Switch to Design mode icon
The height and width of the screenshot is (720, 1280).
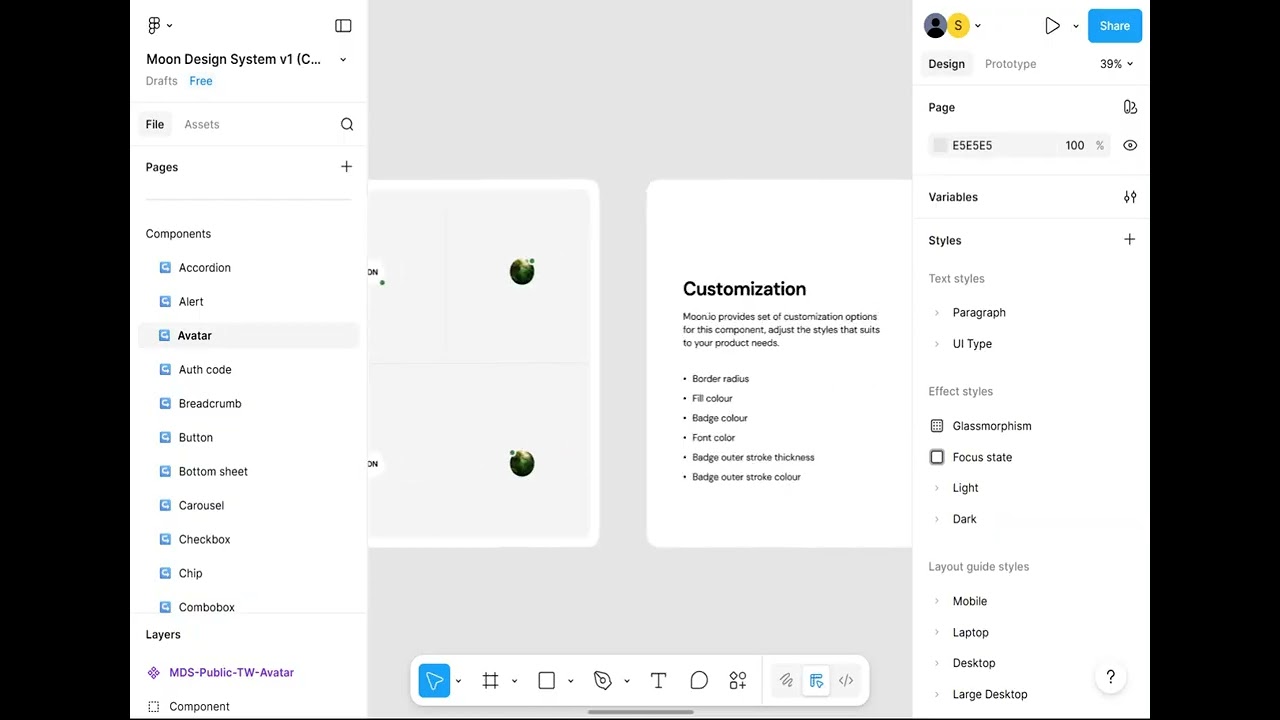[816, 681]
